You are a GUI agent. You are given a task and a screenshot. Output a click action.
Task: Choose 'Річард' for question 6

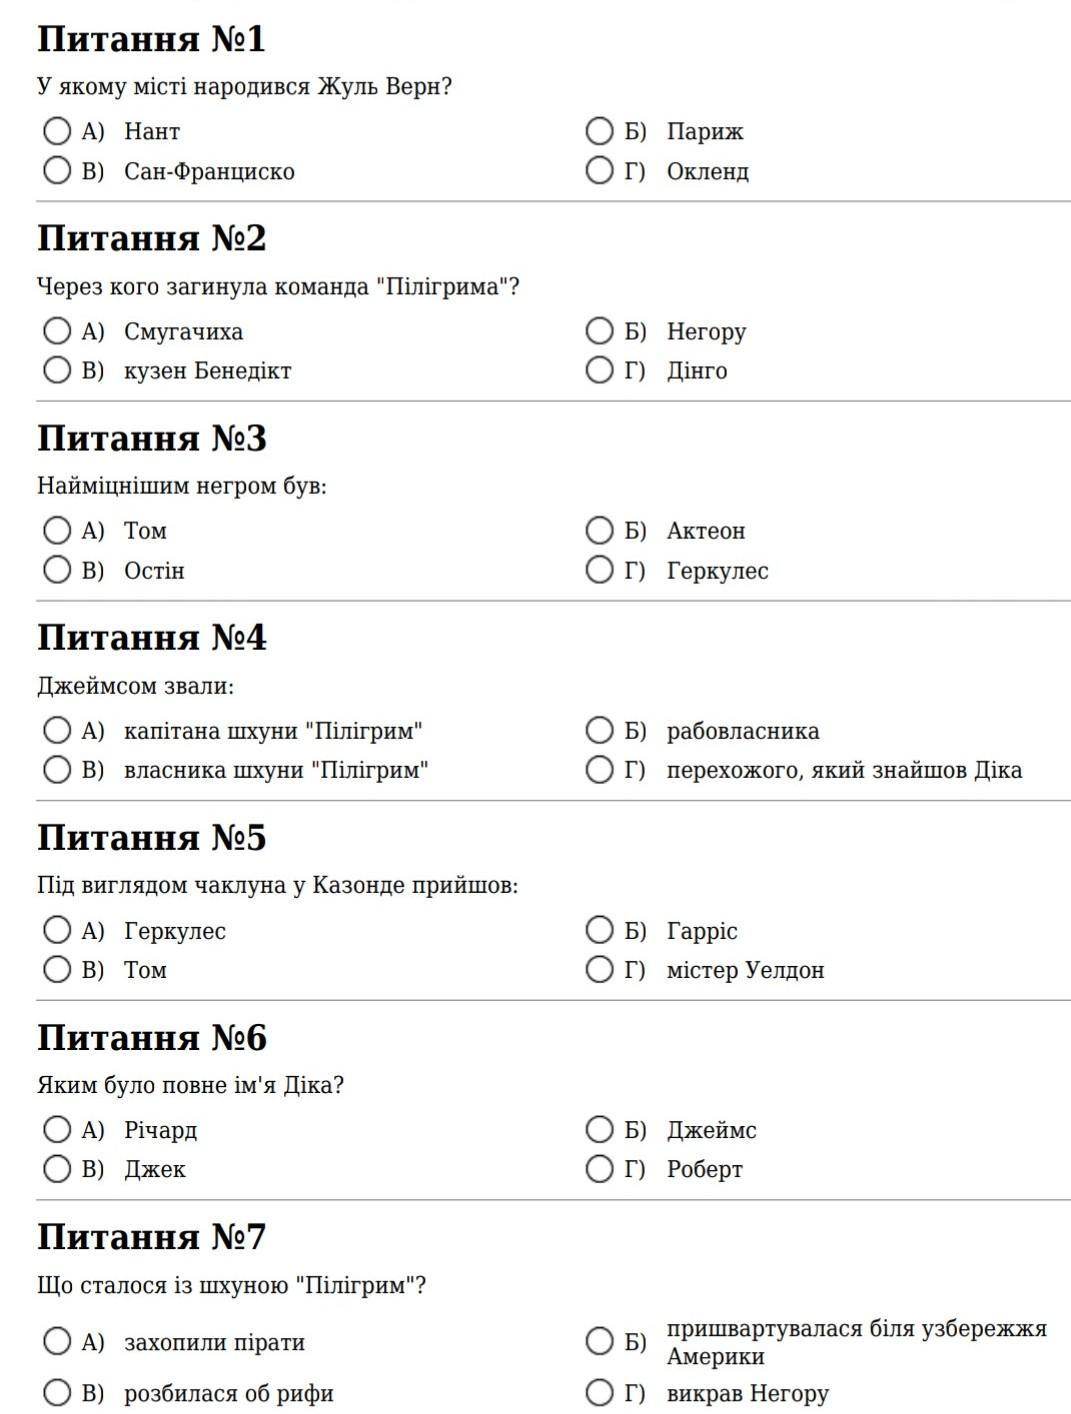[x=58, y=1129]
